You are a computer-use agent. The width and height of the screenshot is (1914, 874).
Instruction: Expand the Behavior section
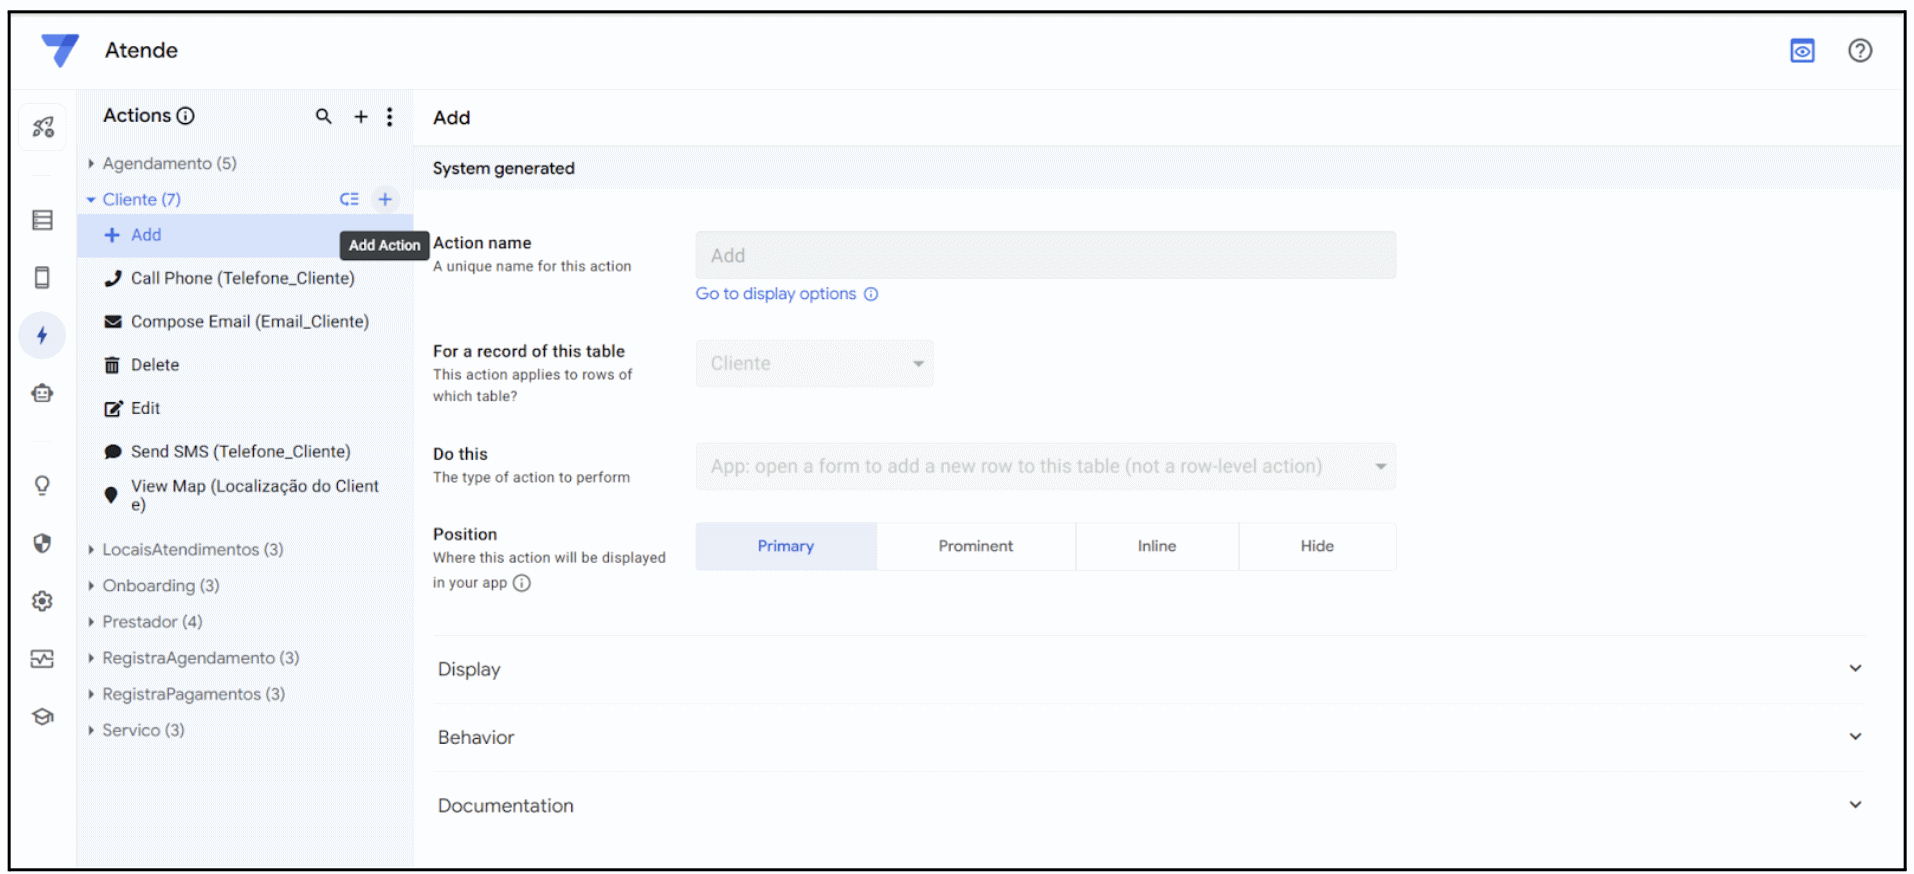tap(1148, 737)
